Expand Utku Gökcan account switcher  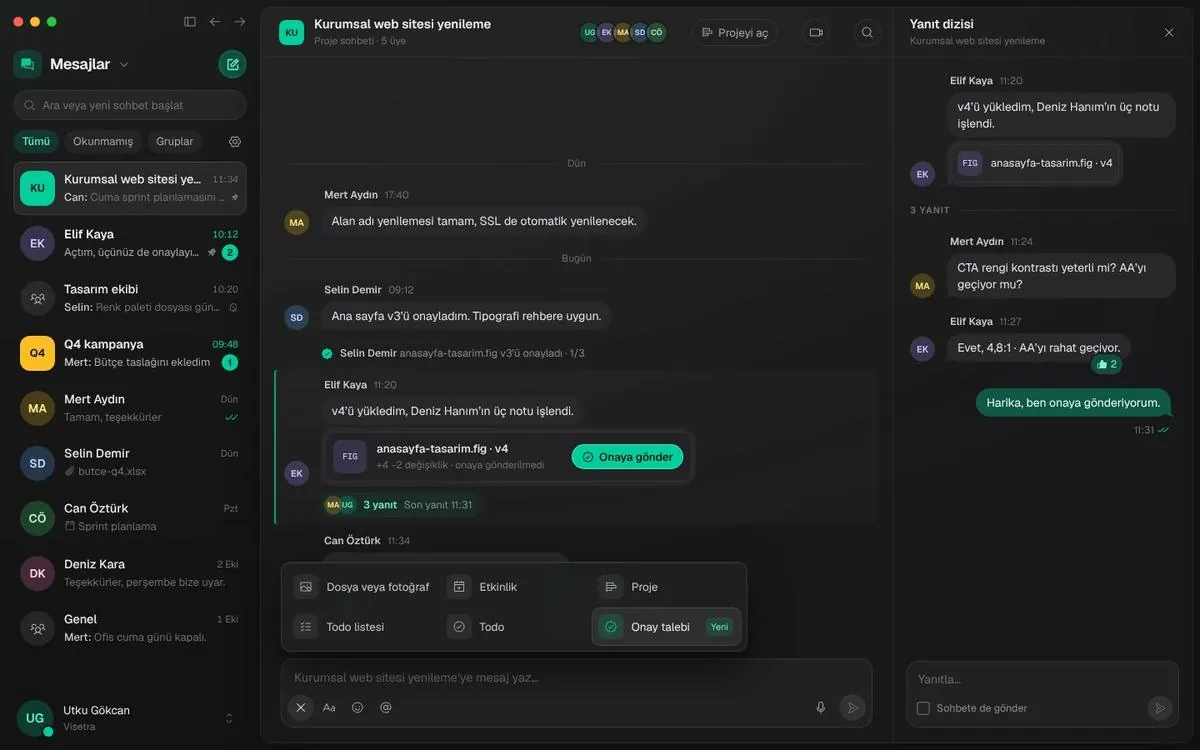pyautogui.click(x=229, y=718)
